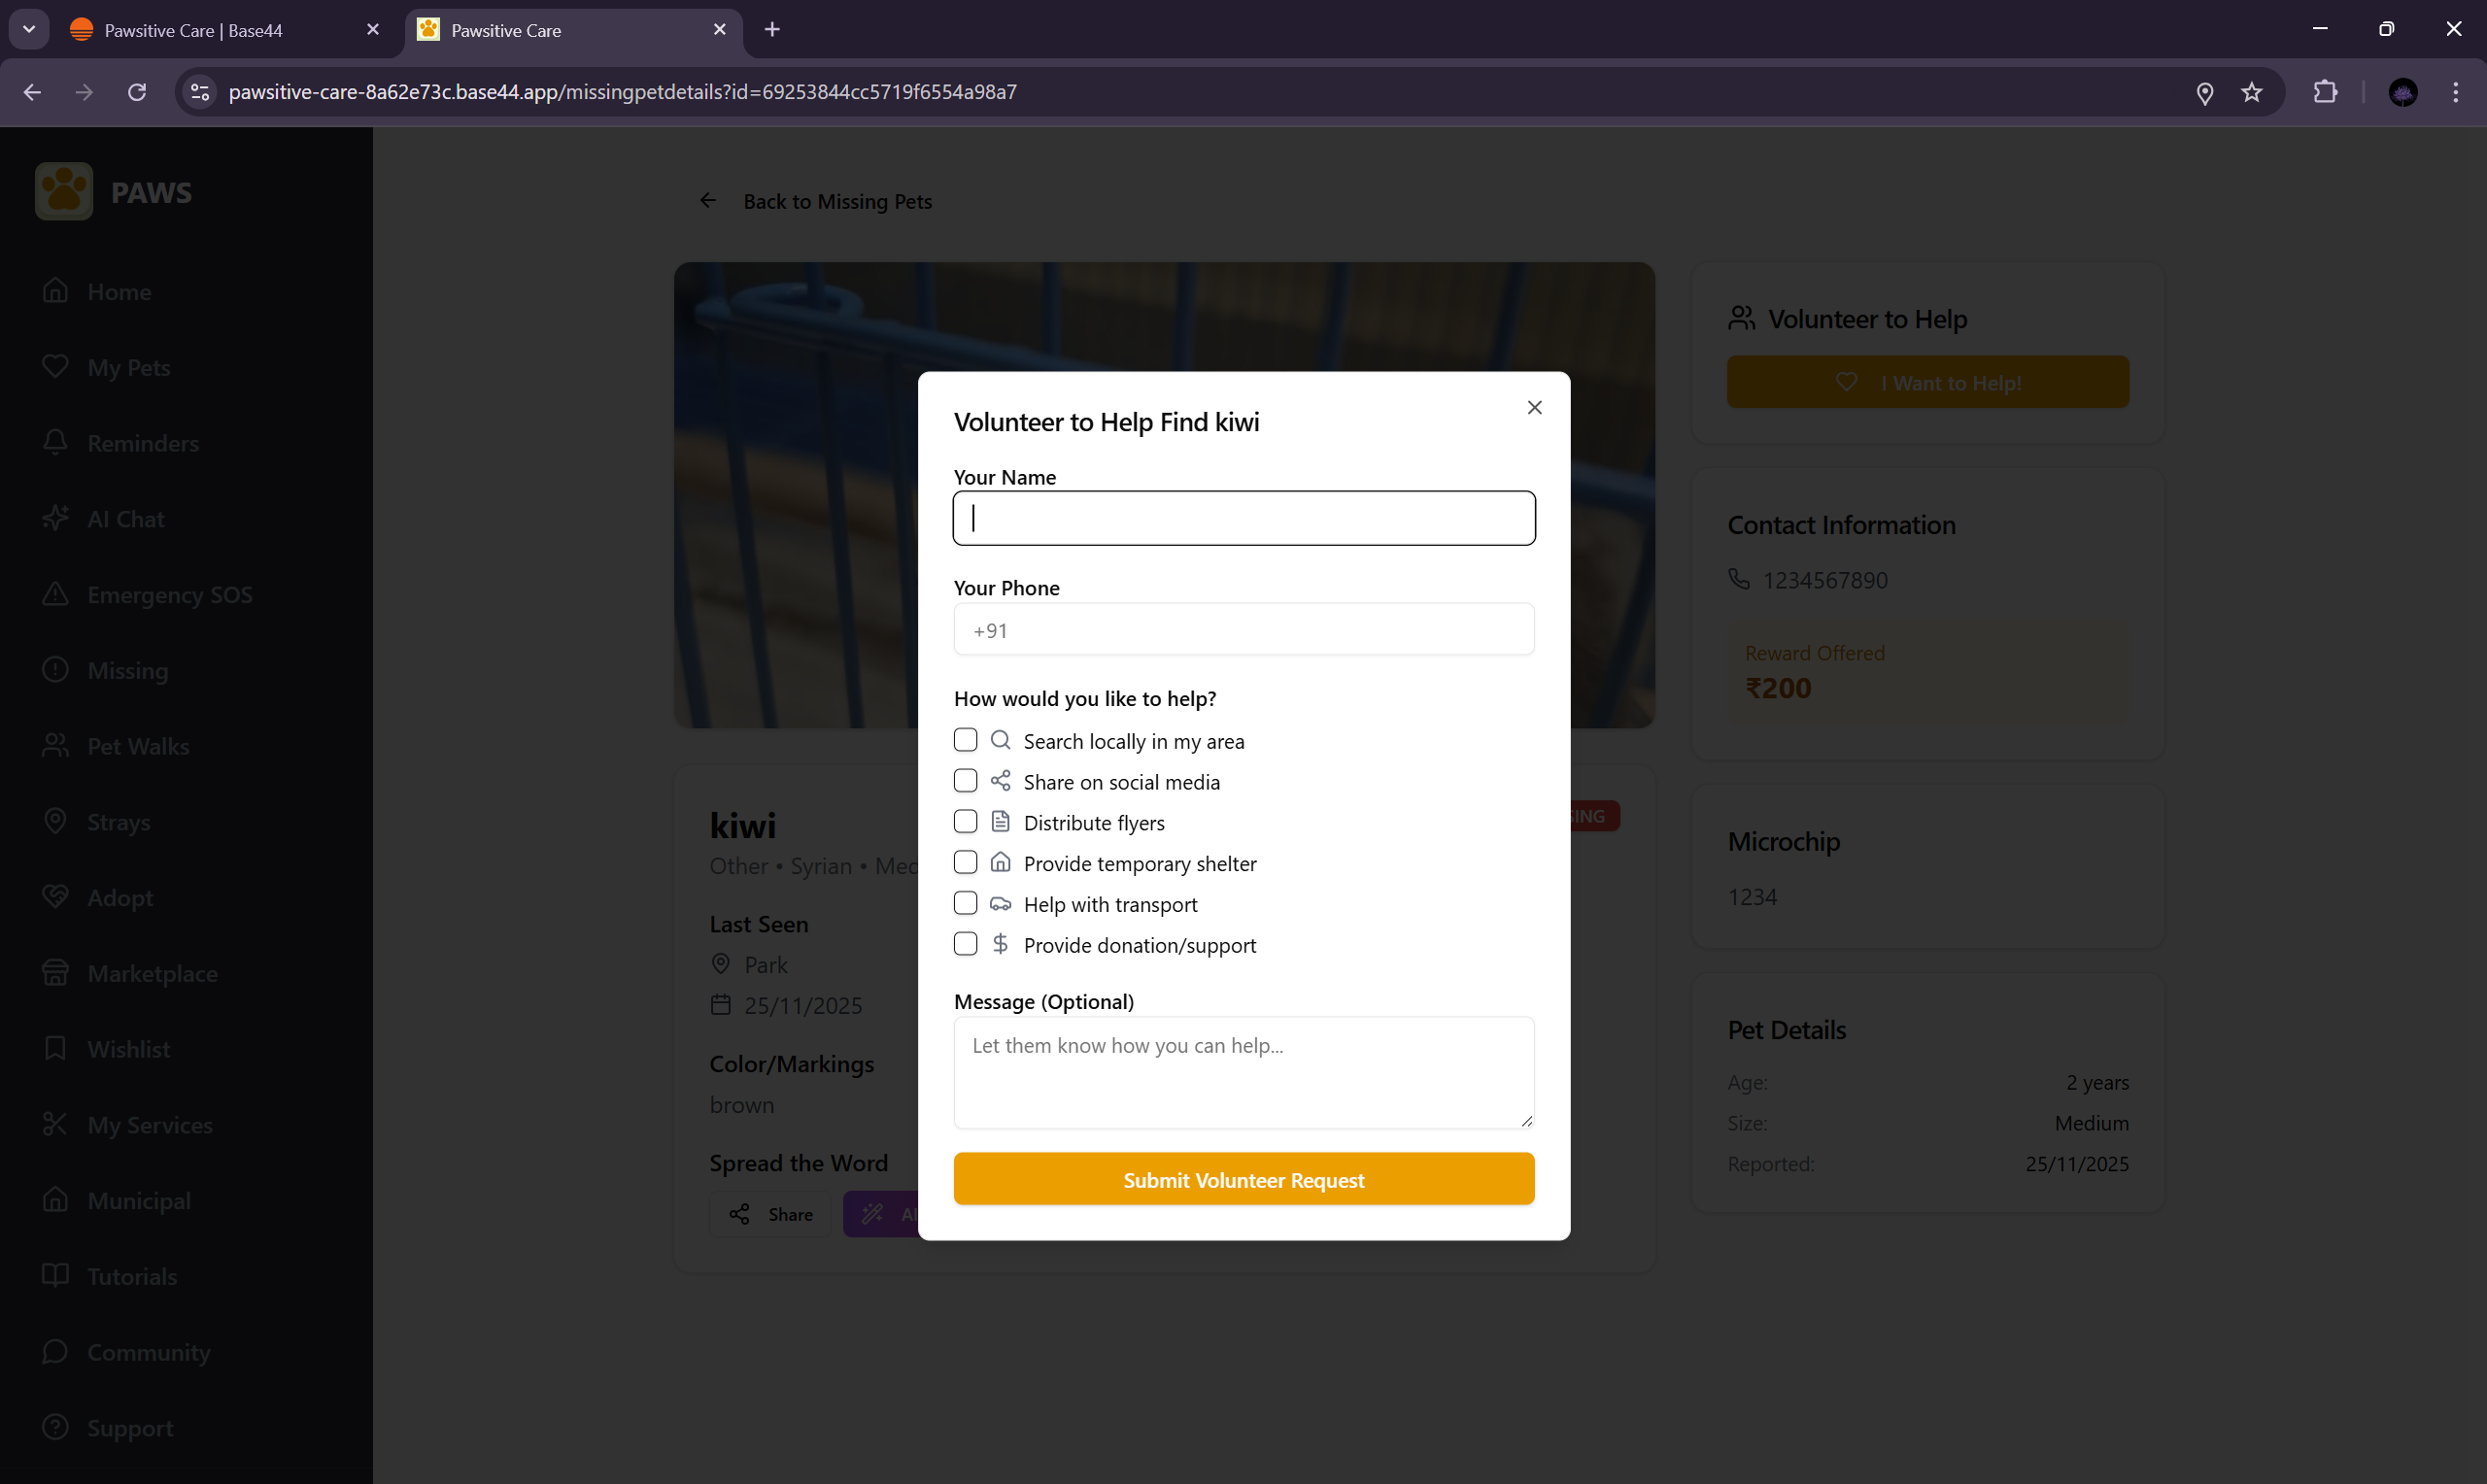Open the Chrome three-dot menu

point(2455,92)
